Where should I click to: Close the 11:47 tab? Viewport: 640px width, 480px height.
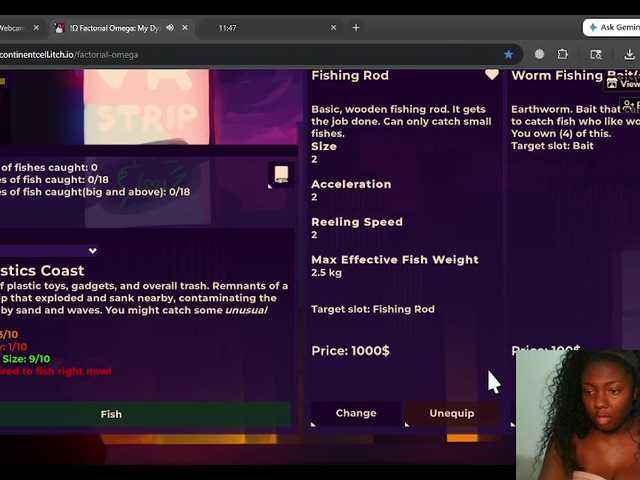pos(333,28)
